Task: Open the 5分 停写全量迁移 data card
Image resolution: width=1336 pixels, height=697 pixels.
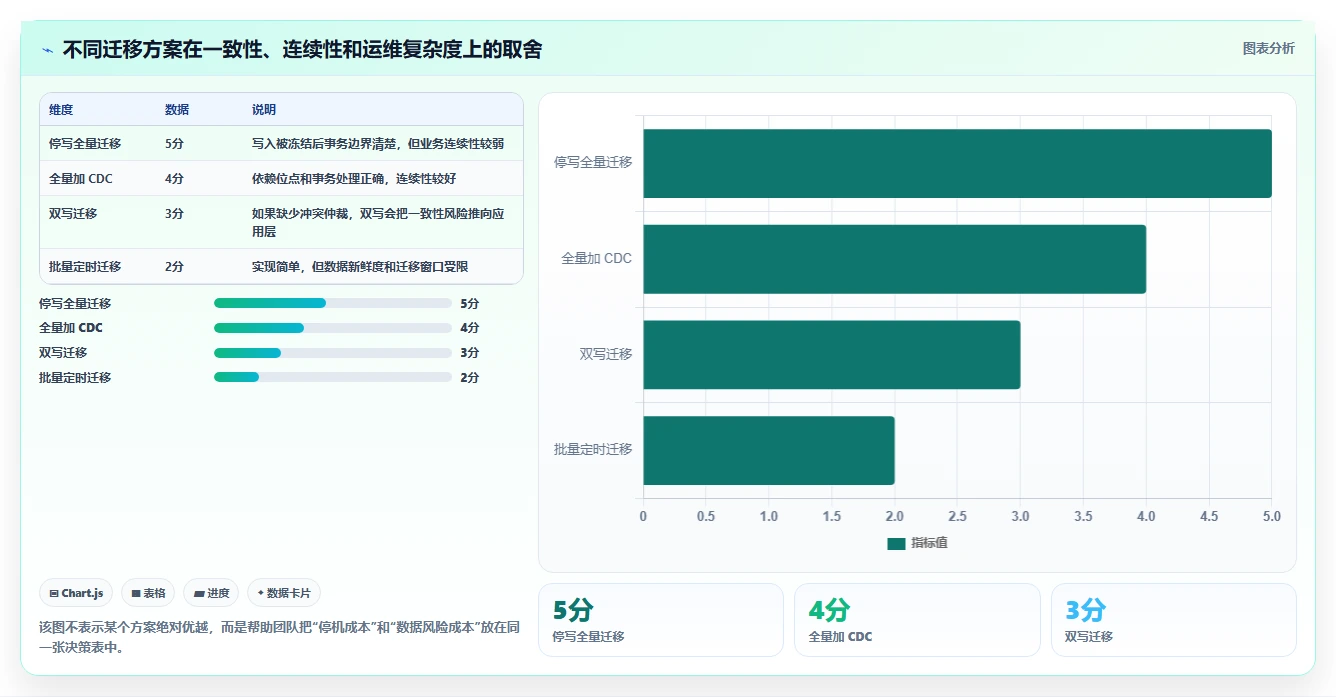Action: coord(661,620)
